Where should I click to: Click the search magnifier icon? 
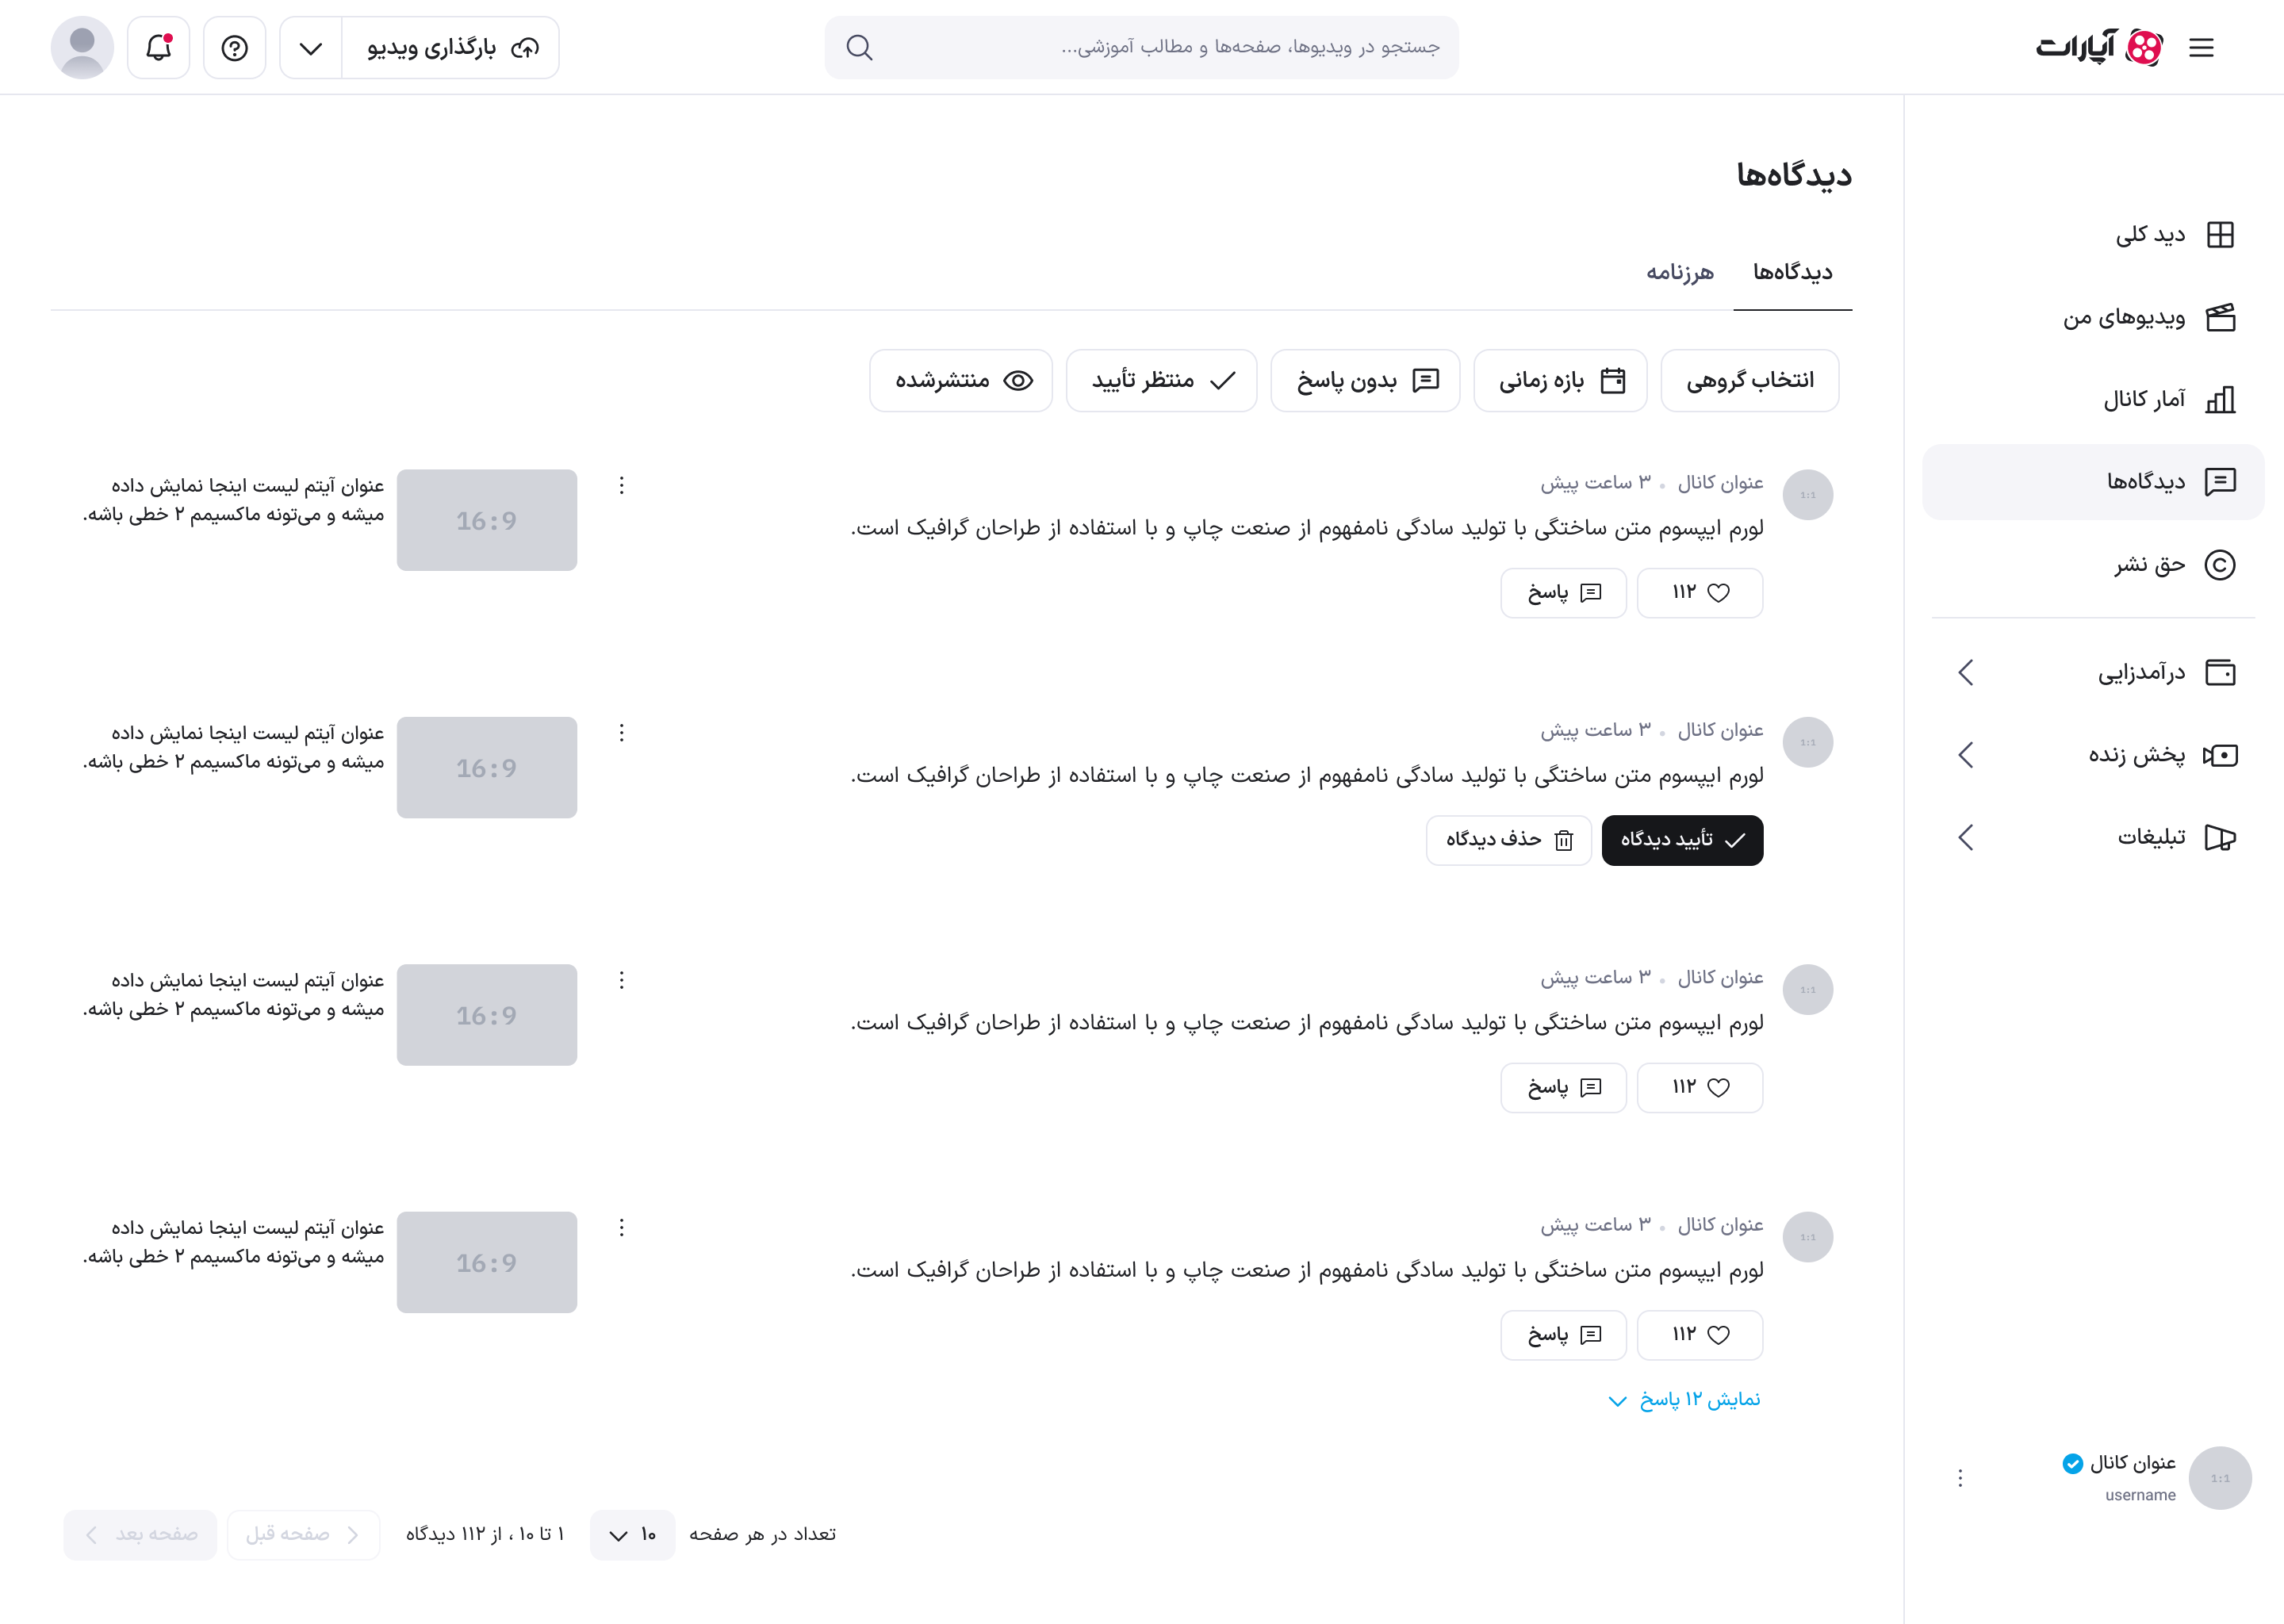click(858, 47)
